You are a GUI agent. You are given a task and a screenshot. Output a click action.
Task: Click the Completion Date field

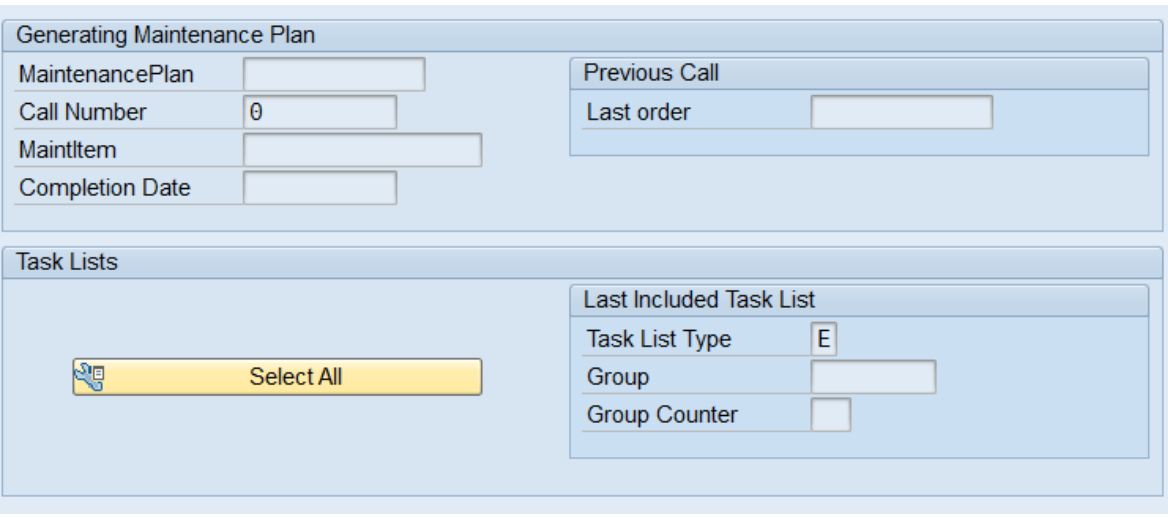click(320, 189)
